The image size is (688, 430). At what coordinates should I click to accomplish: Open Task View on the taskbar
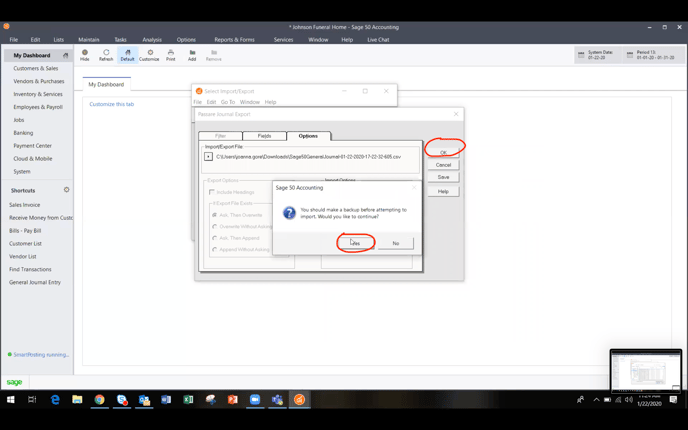[x=32, y=400]
